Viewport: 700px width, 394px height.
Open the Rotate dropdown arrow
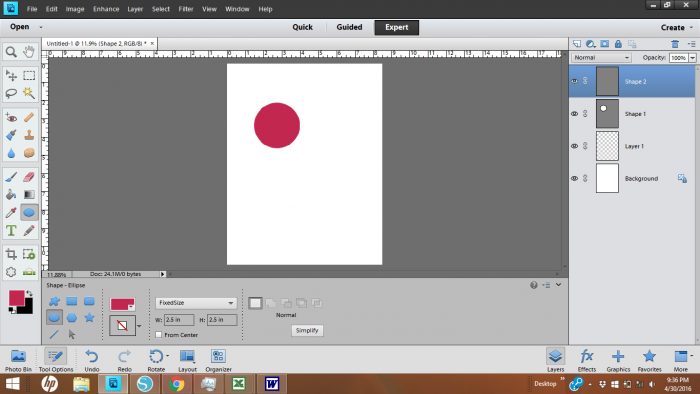[x=167, y=356]
